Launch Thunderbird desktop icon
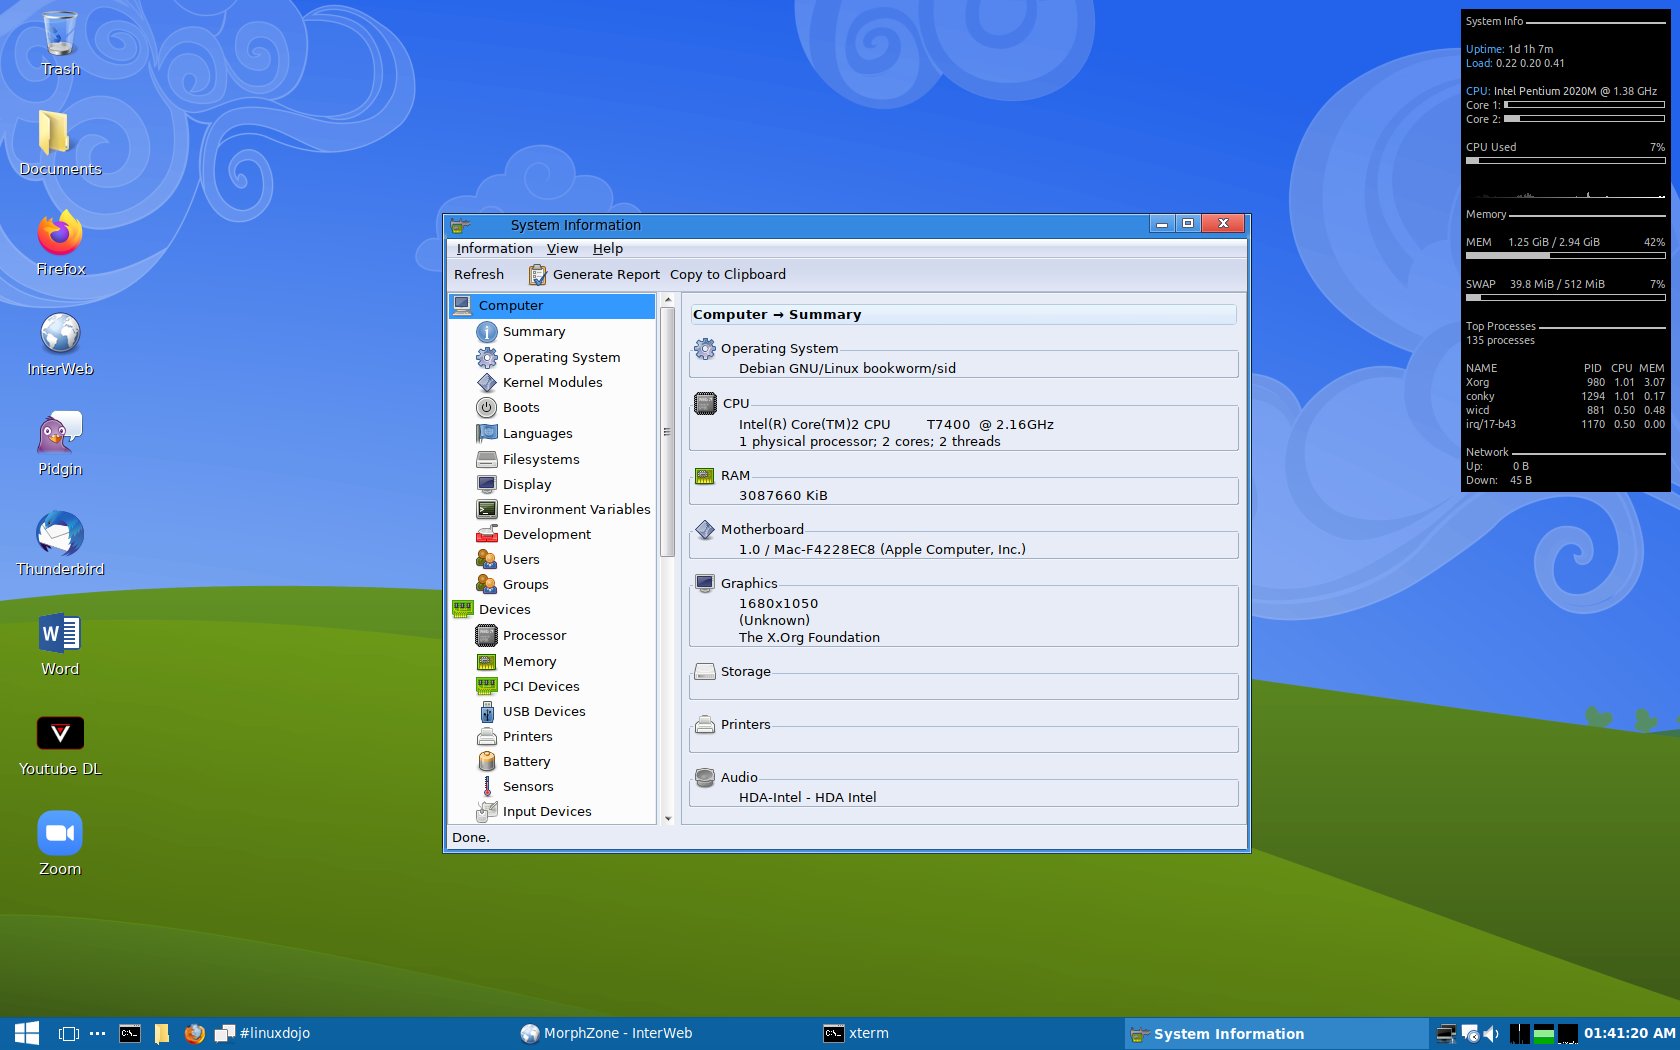Screen dimensions: 1680x1050 tap(60, 544)
